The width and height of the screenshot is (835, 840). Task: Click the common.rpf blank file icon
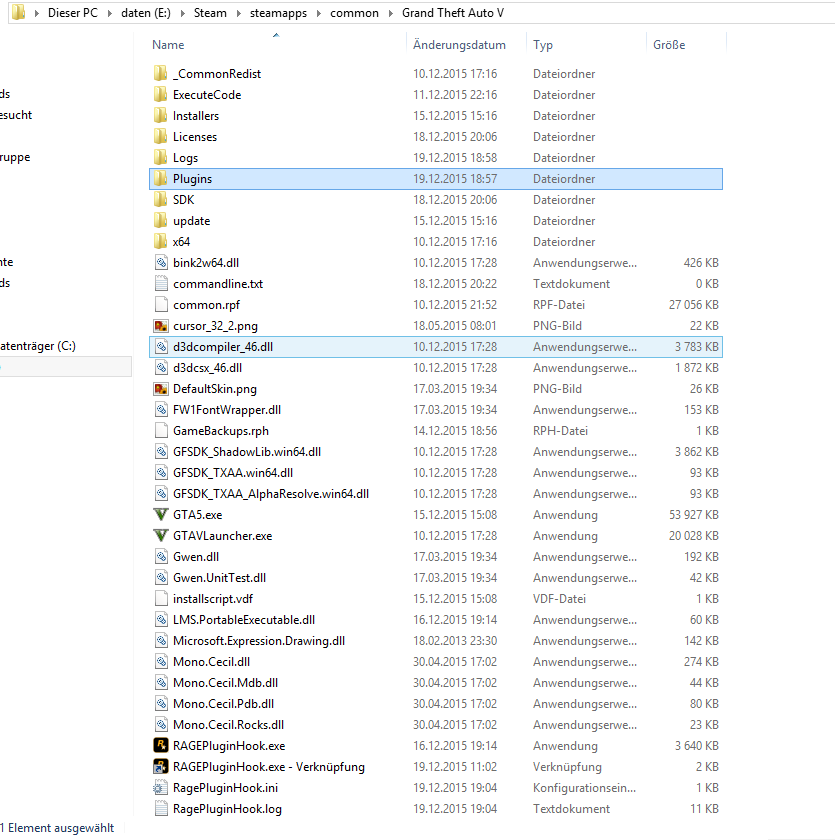tap(161, 304)
